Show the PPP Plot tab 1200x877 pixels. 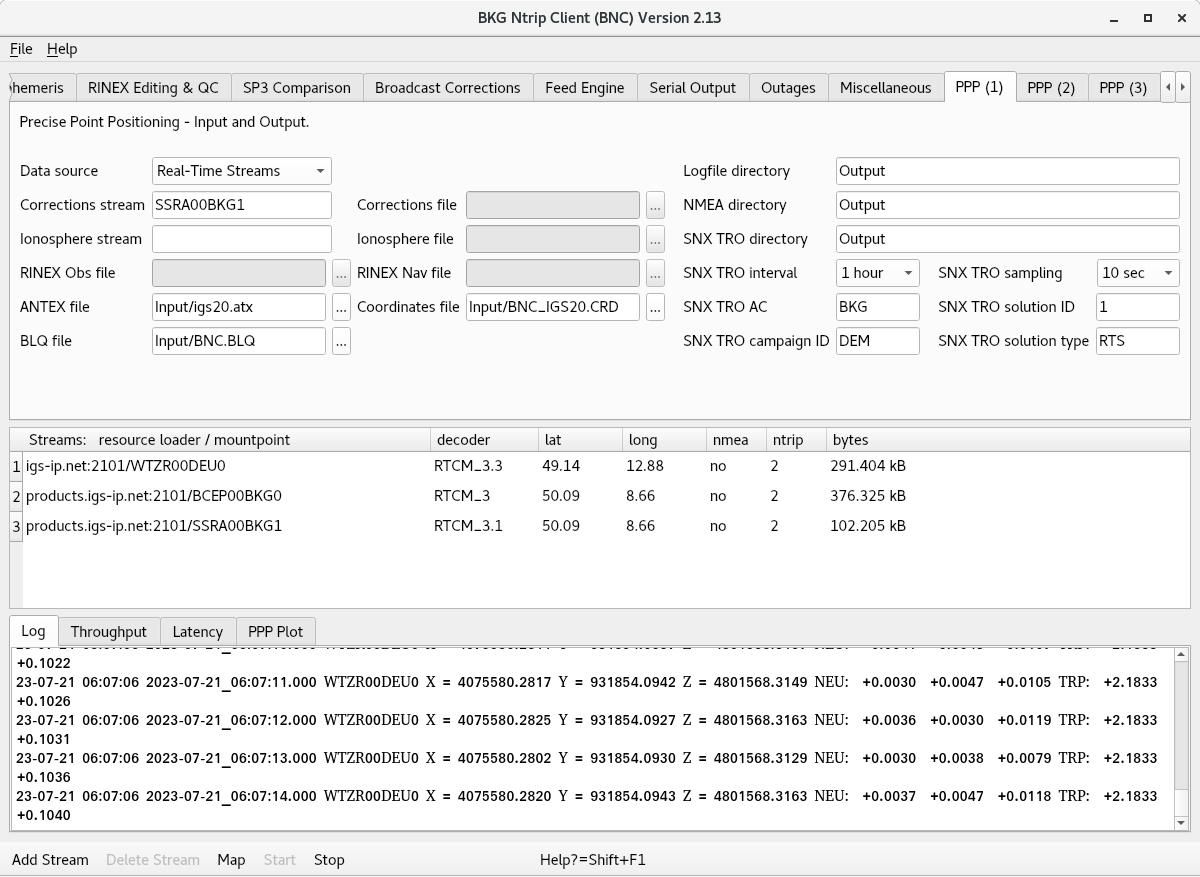point(275,632)
